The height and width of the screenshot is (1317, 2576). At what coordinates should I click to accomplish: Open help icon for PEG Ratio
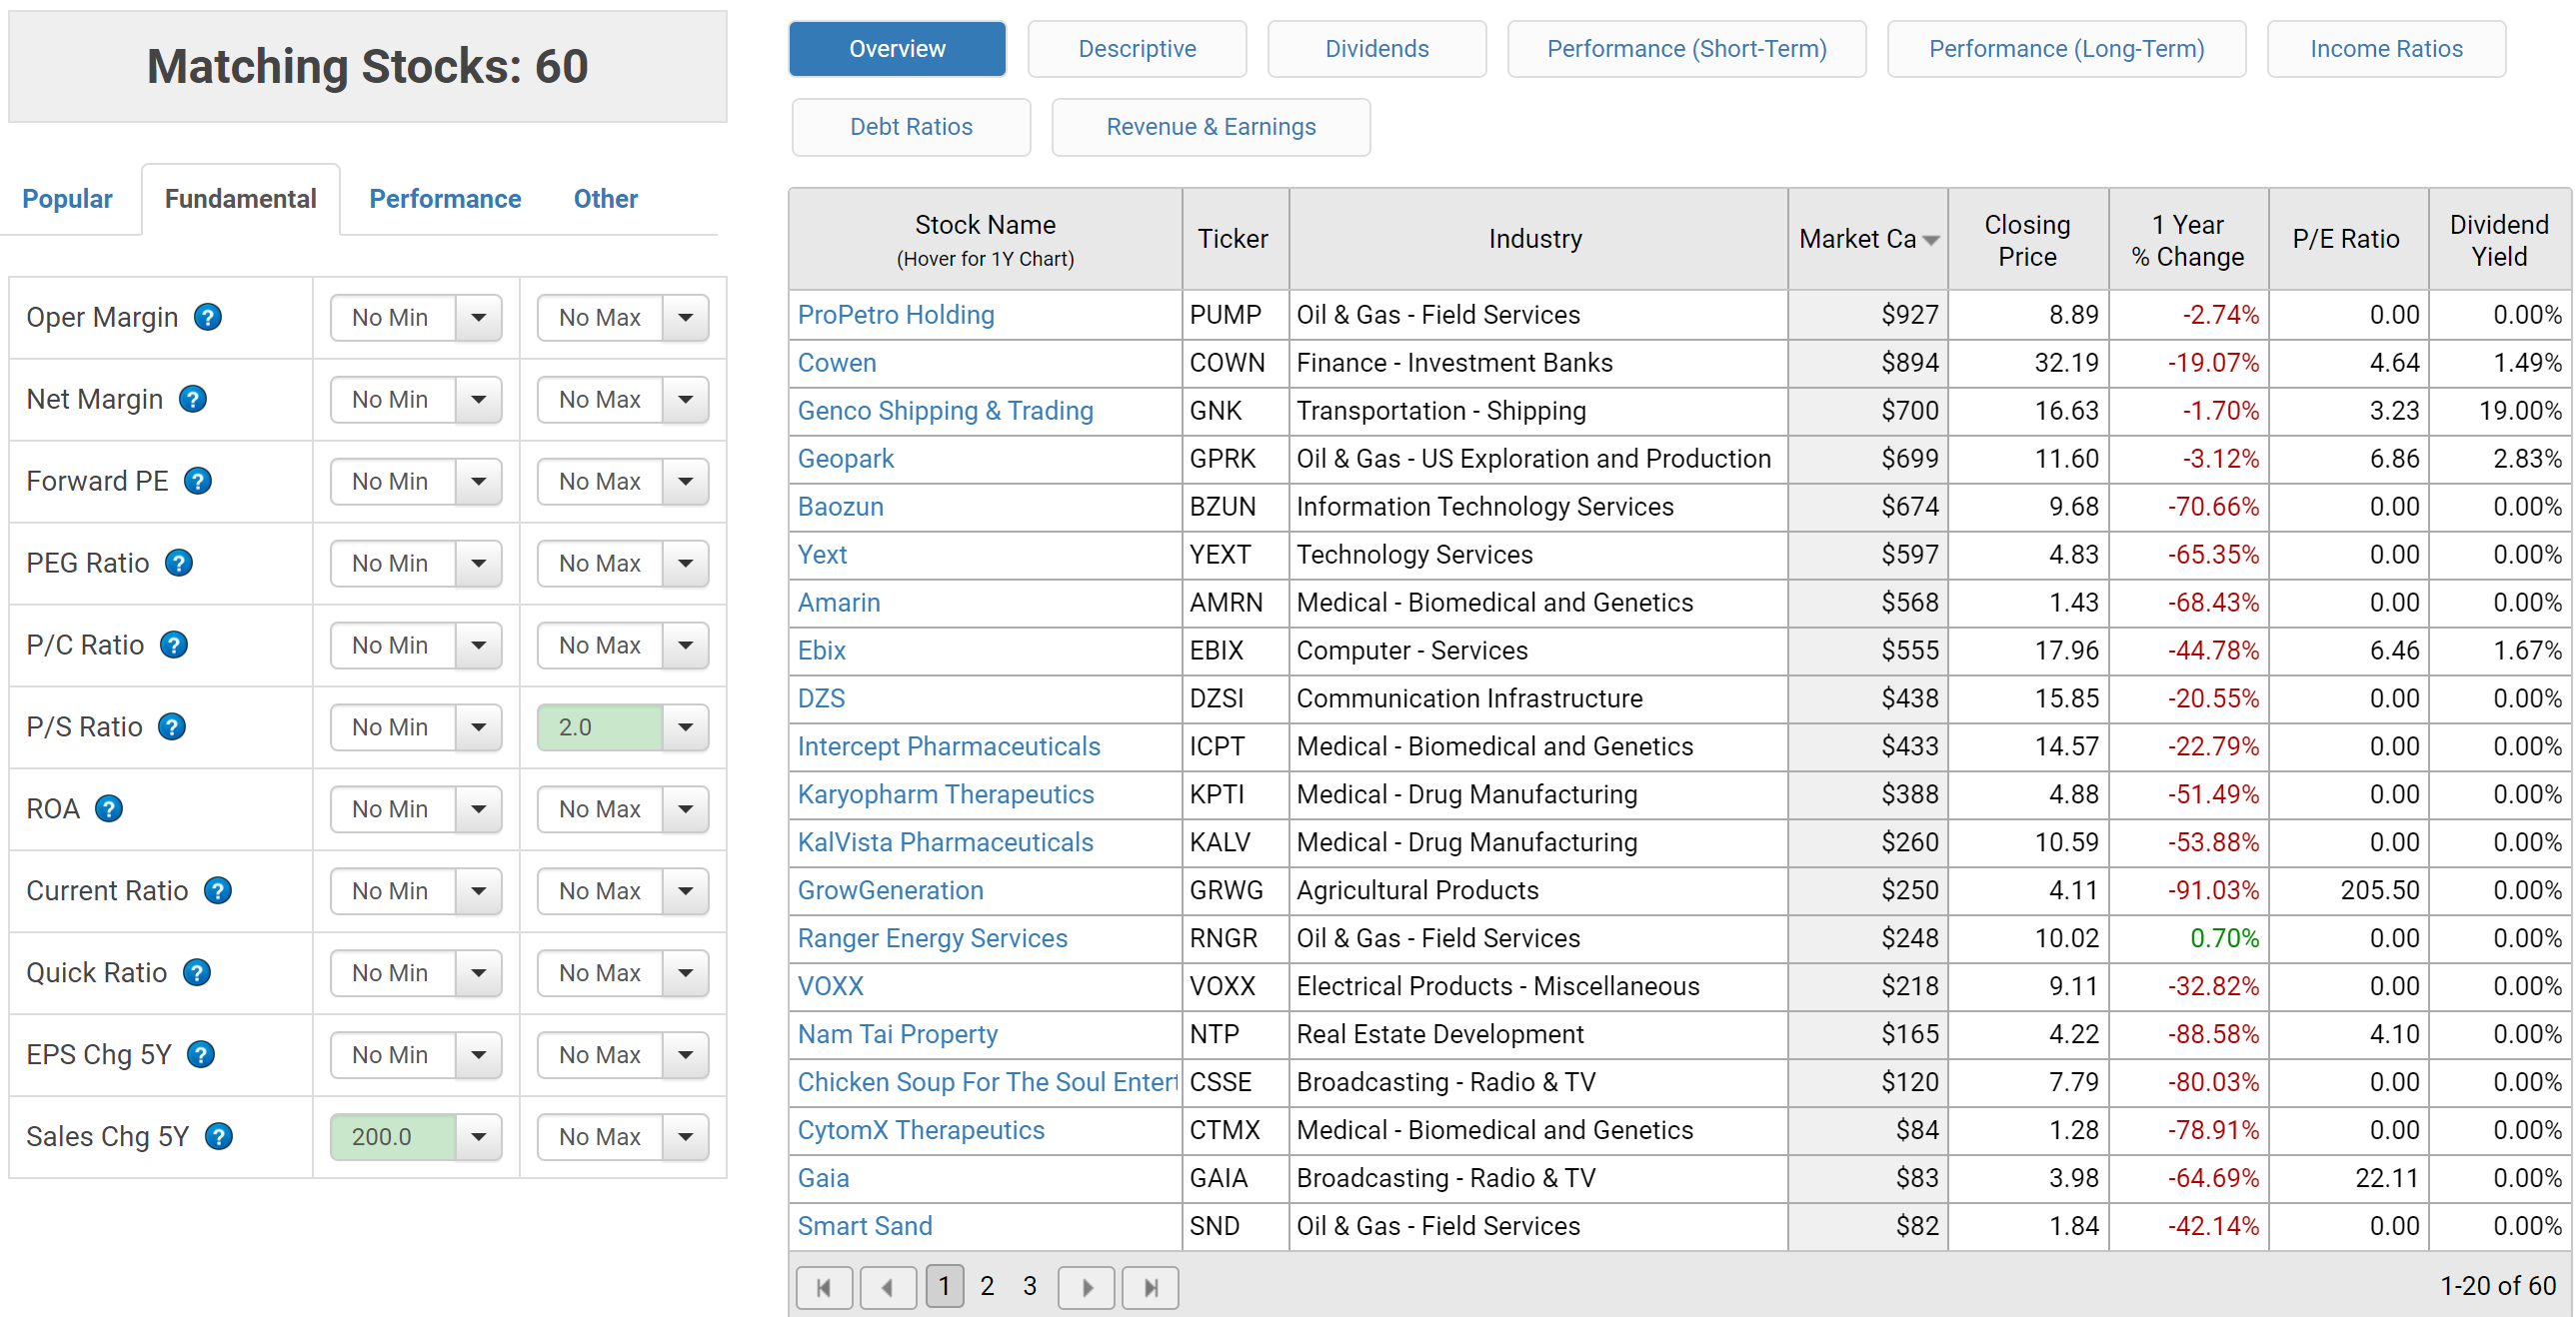[x=179, y=564]
